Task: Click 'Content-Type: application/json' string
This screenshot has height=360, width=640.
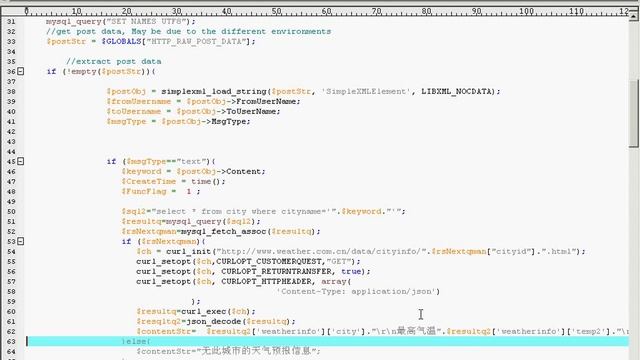Action: tap(358, 291)
